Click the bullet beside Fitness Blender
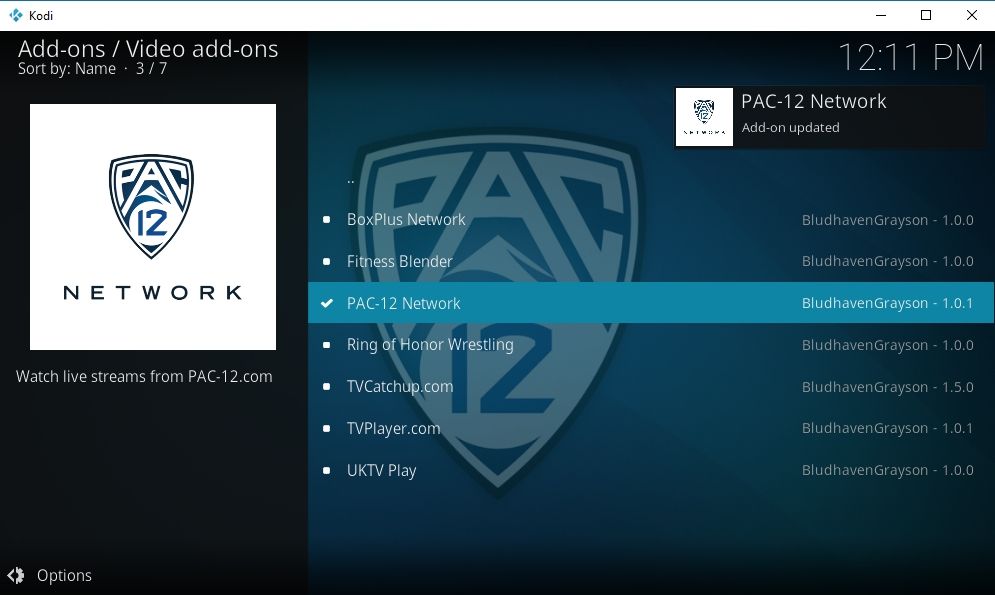 pos(326,261)
